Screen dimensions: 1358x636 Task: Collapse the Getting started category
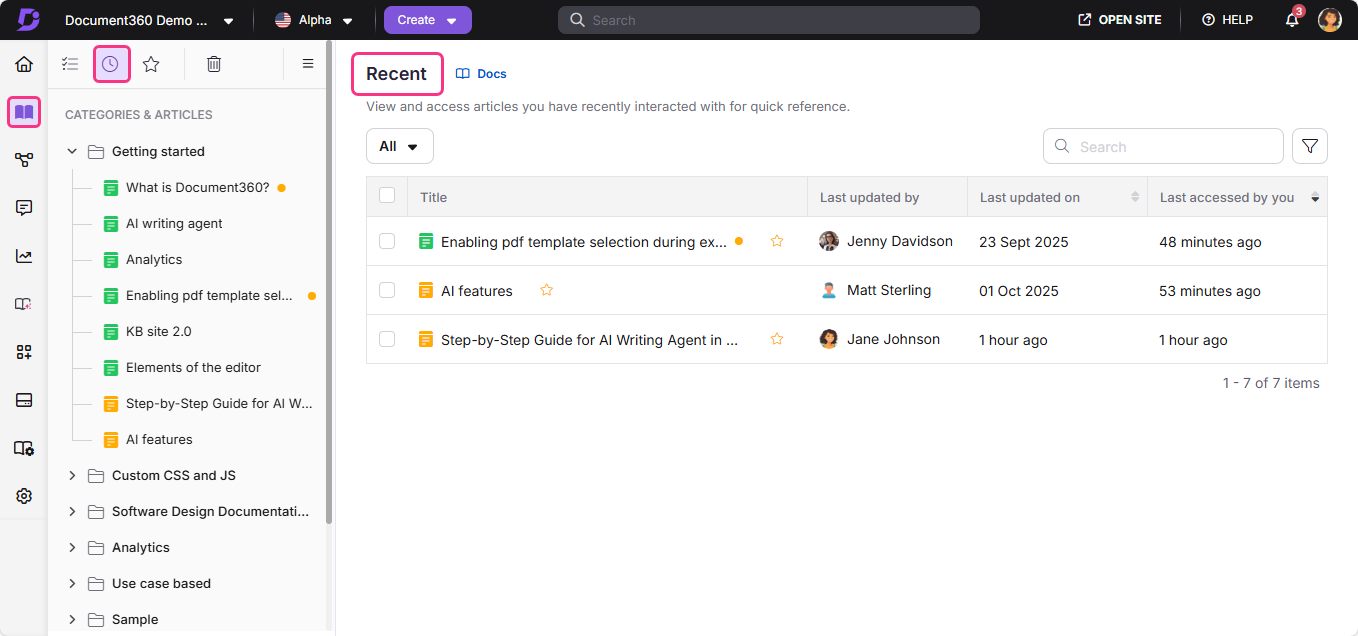(71, 151)
